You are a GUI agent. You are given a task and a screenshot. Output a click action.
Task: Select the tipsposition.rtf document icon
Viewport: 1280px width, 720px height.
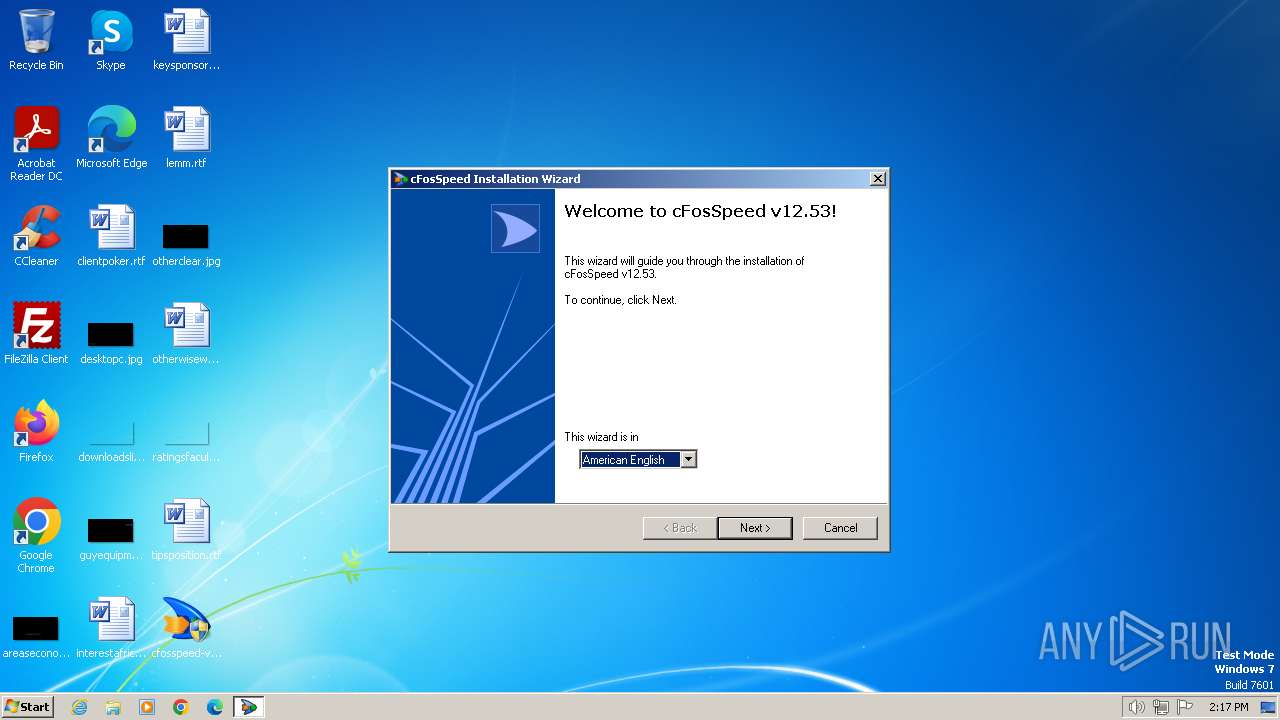coord(186,531)
